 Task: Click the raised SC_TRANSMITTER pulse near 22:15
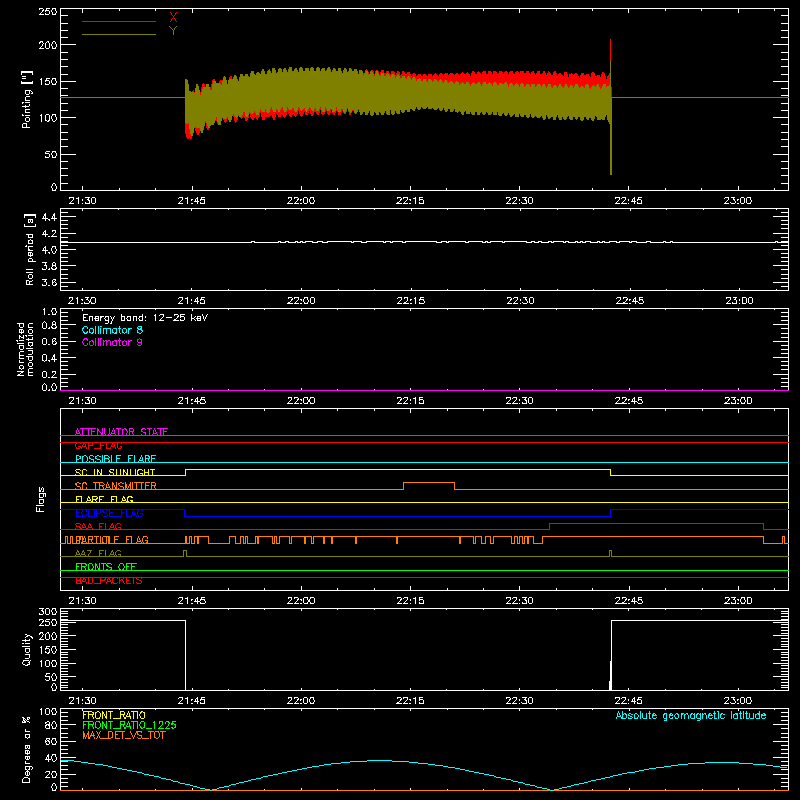click(x=429, y=483)
